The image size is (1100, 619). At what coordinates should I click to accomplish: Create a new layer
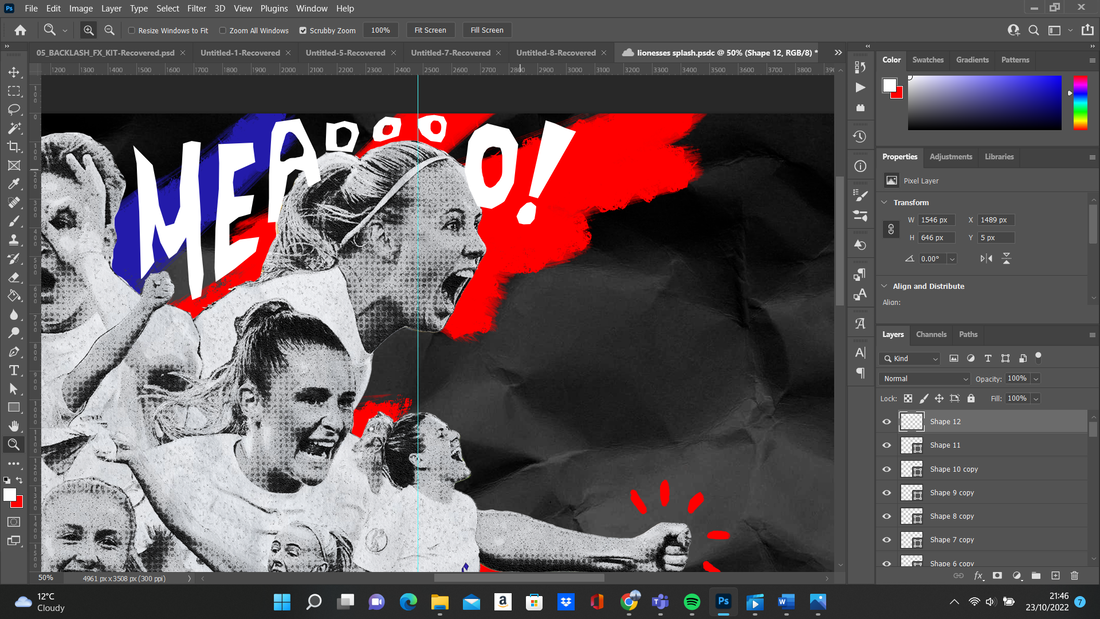point(1055,575)
